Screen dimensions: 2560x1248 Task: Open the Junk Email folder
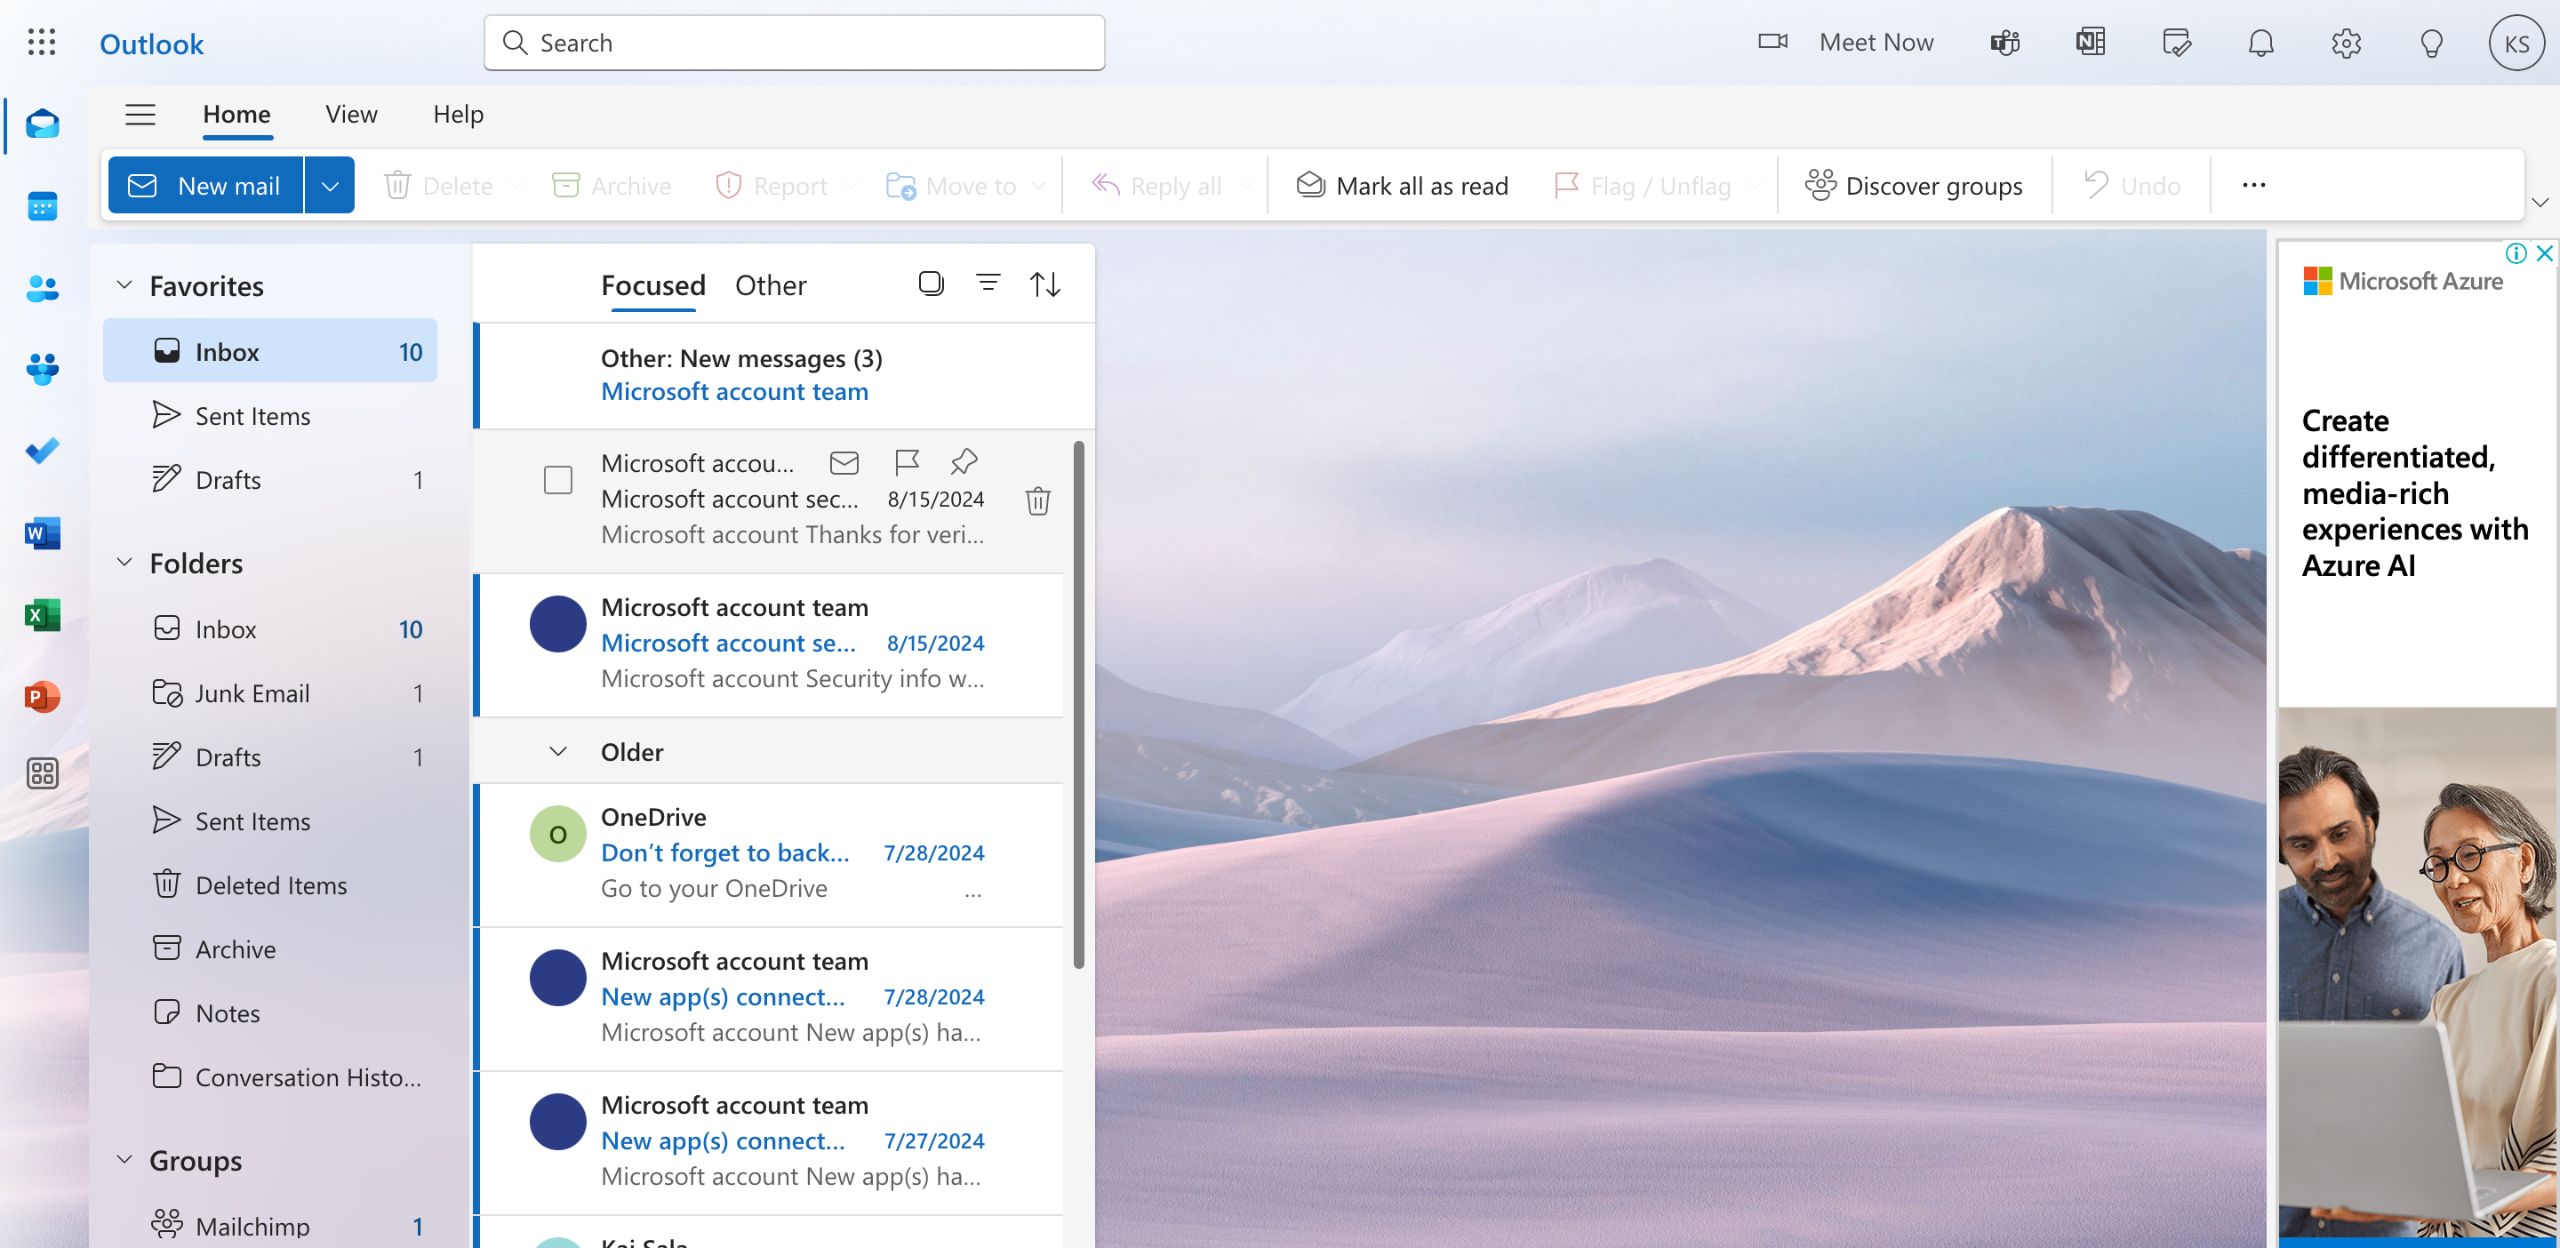coord(270,693)
